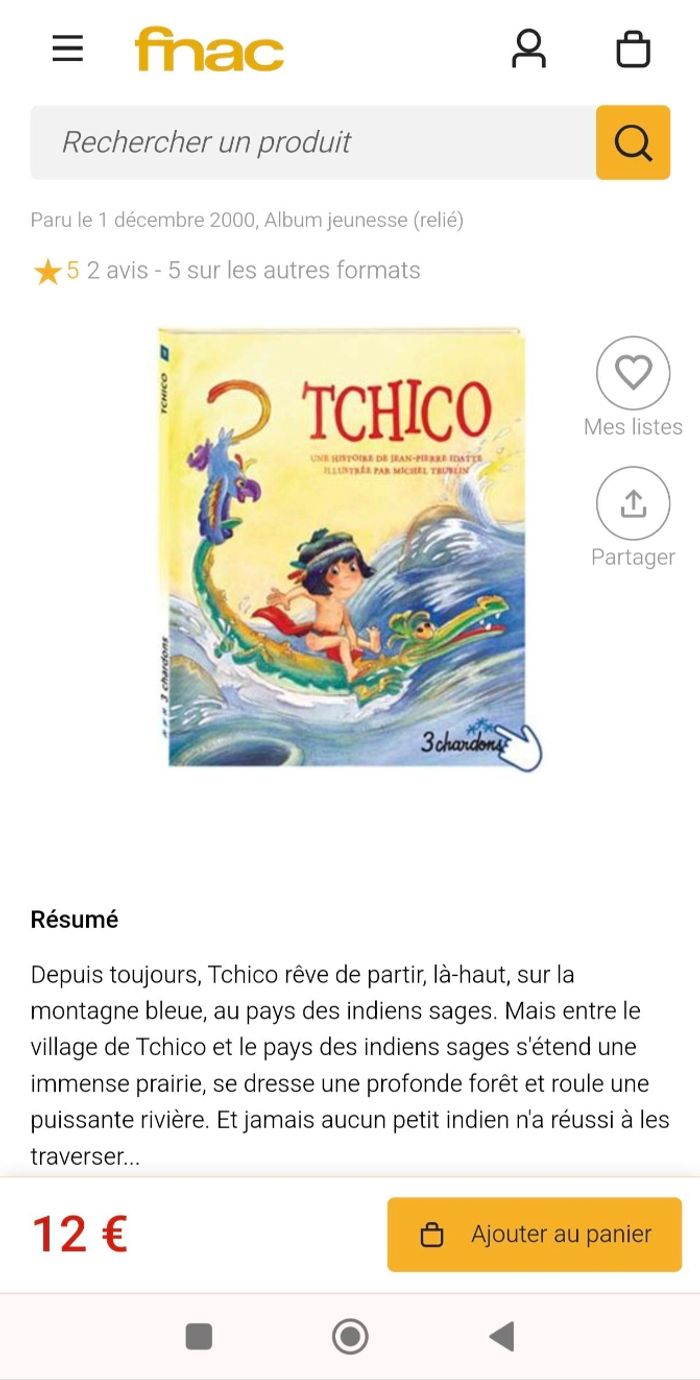Open the user account icon
Image resolution: width=700 pixels, height=1380 pixels.
(x=529, y=48)
